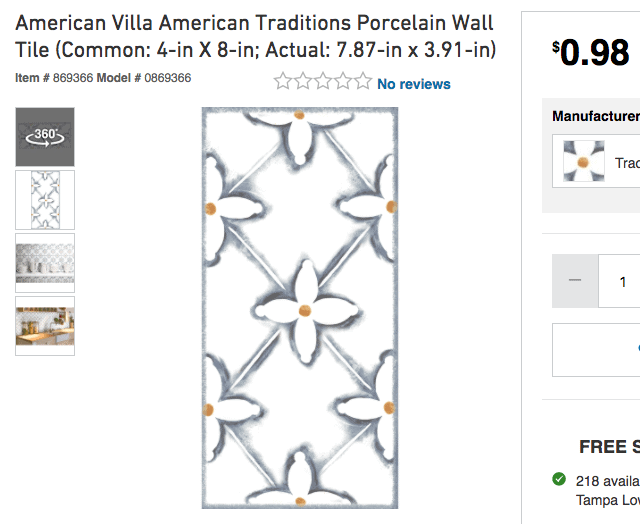This screenshot has width=640, height=524.
Task: Open the 360 degree view thumbnail
Action: pos(45,137)
